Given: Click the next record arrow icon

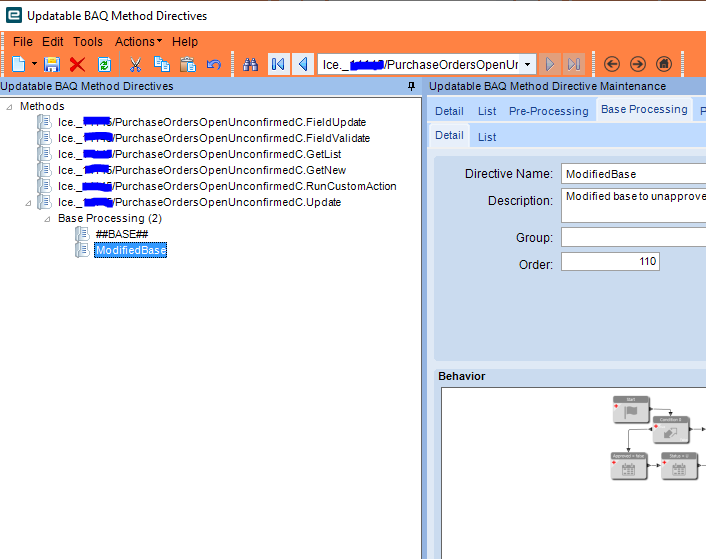Looking at the screenshot, I should click(549, 64).
